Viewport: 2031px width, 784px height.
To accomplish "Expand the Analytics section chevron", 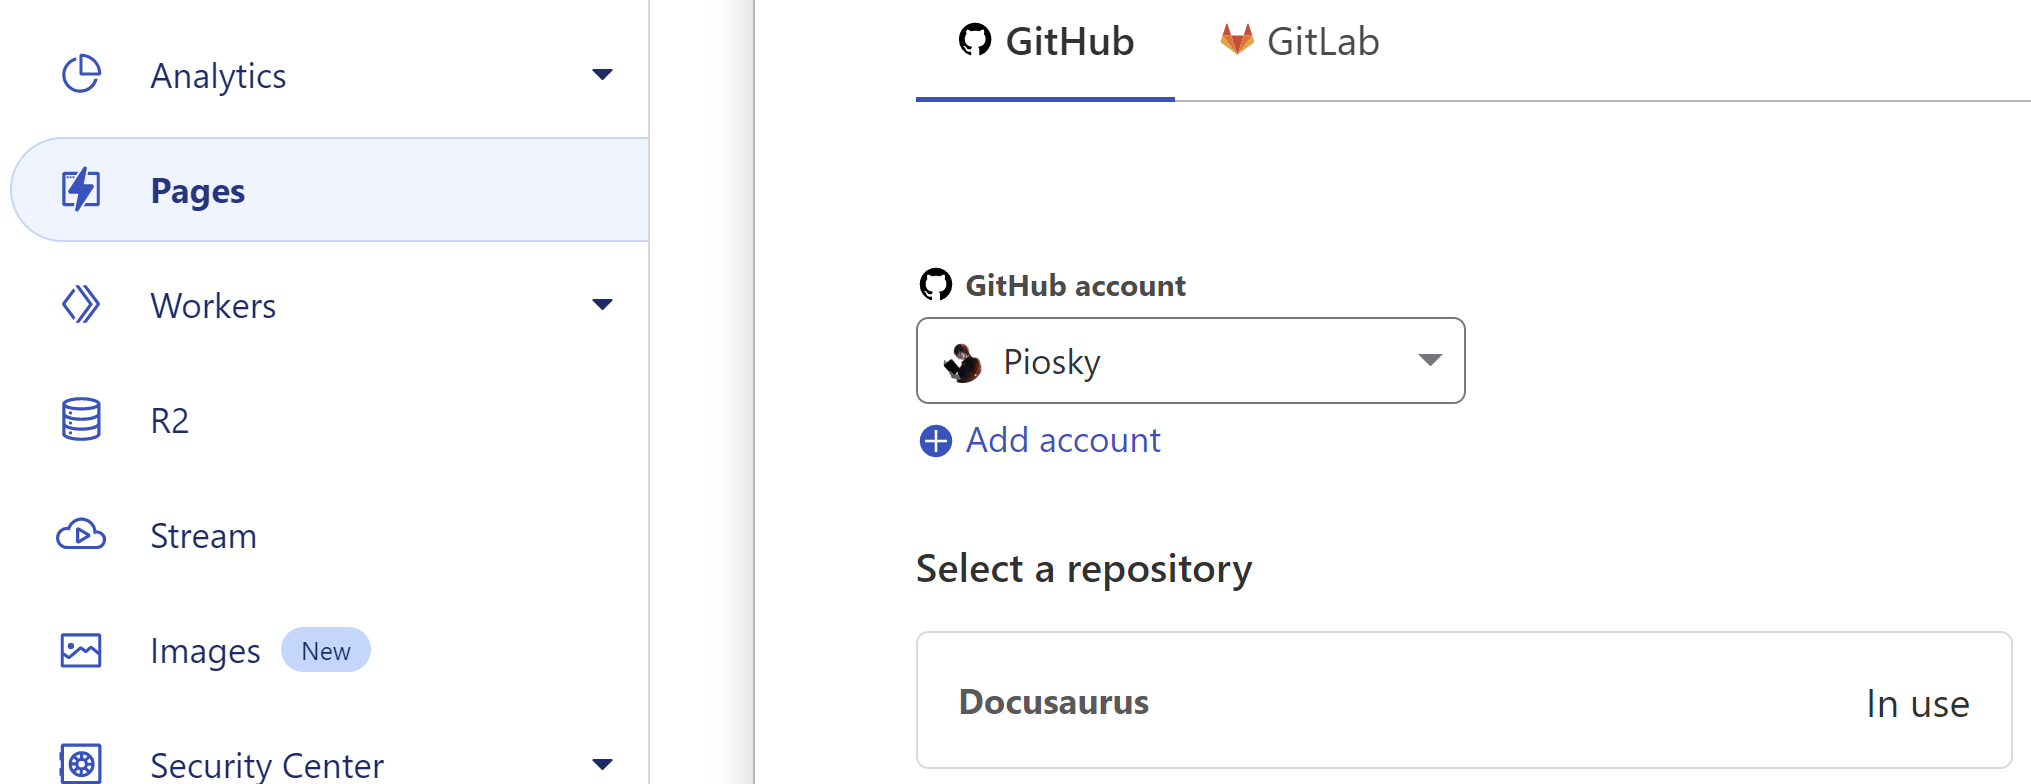I will click(x=603, y=74).
